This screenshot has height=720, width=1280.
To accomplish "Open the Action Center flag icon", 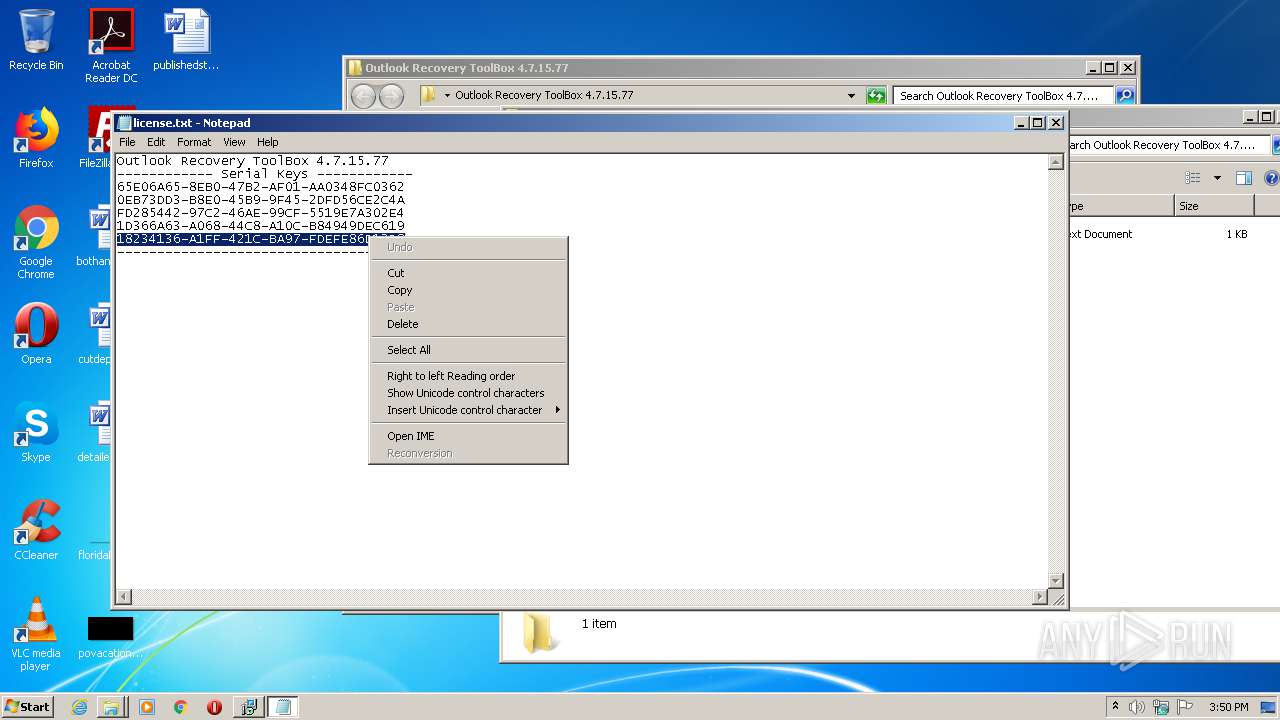I will [1185, 707].
